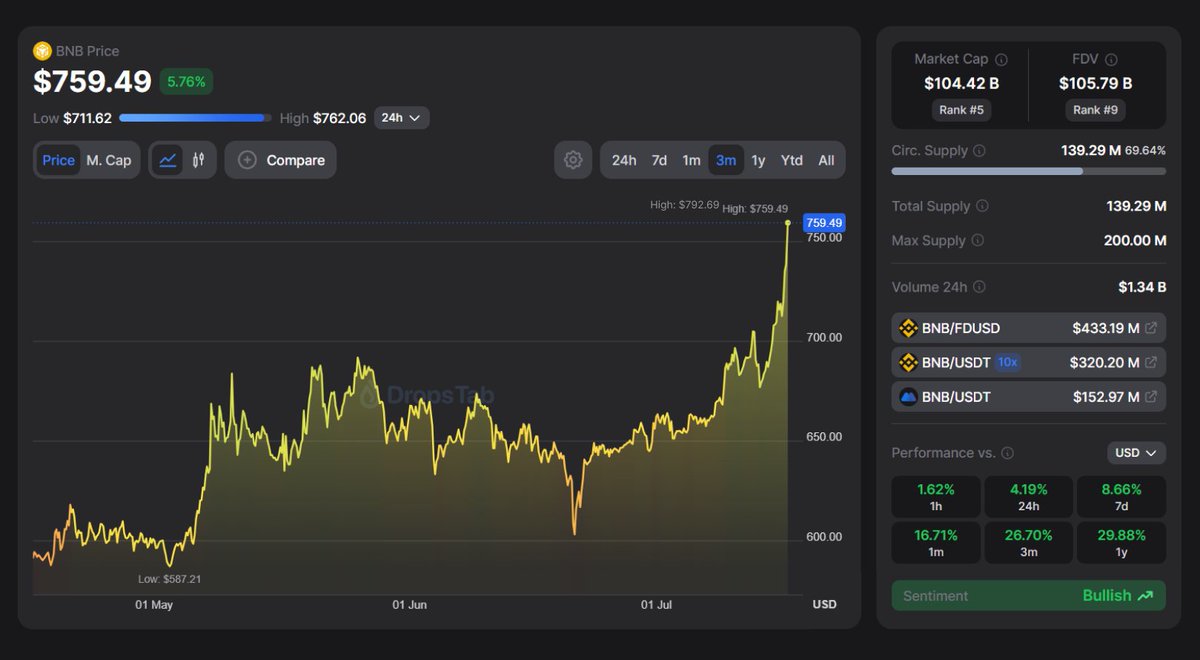
Task: Click the 7d performance cell 8.66%
Action: (x=1121, y=497)
